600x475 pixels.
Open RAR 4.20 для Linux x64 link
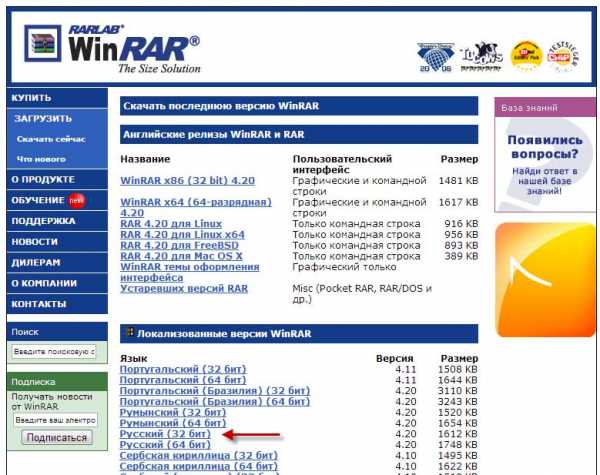pyautogui.click(x=182, y=234)
